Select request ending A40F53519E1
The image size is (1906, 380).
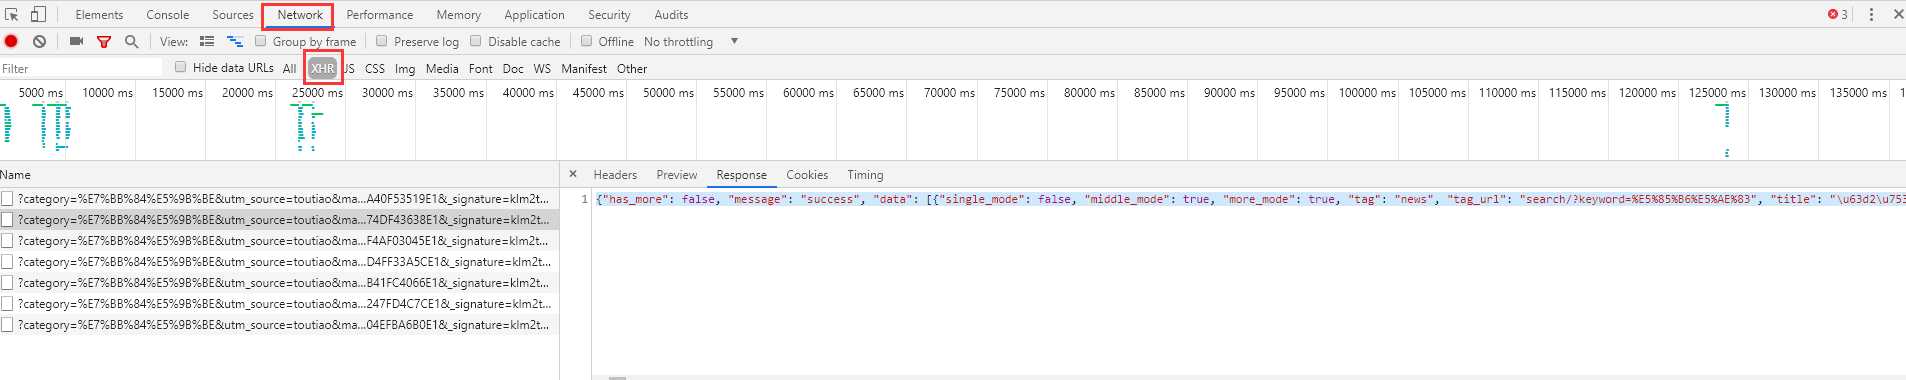point(279,198)
